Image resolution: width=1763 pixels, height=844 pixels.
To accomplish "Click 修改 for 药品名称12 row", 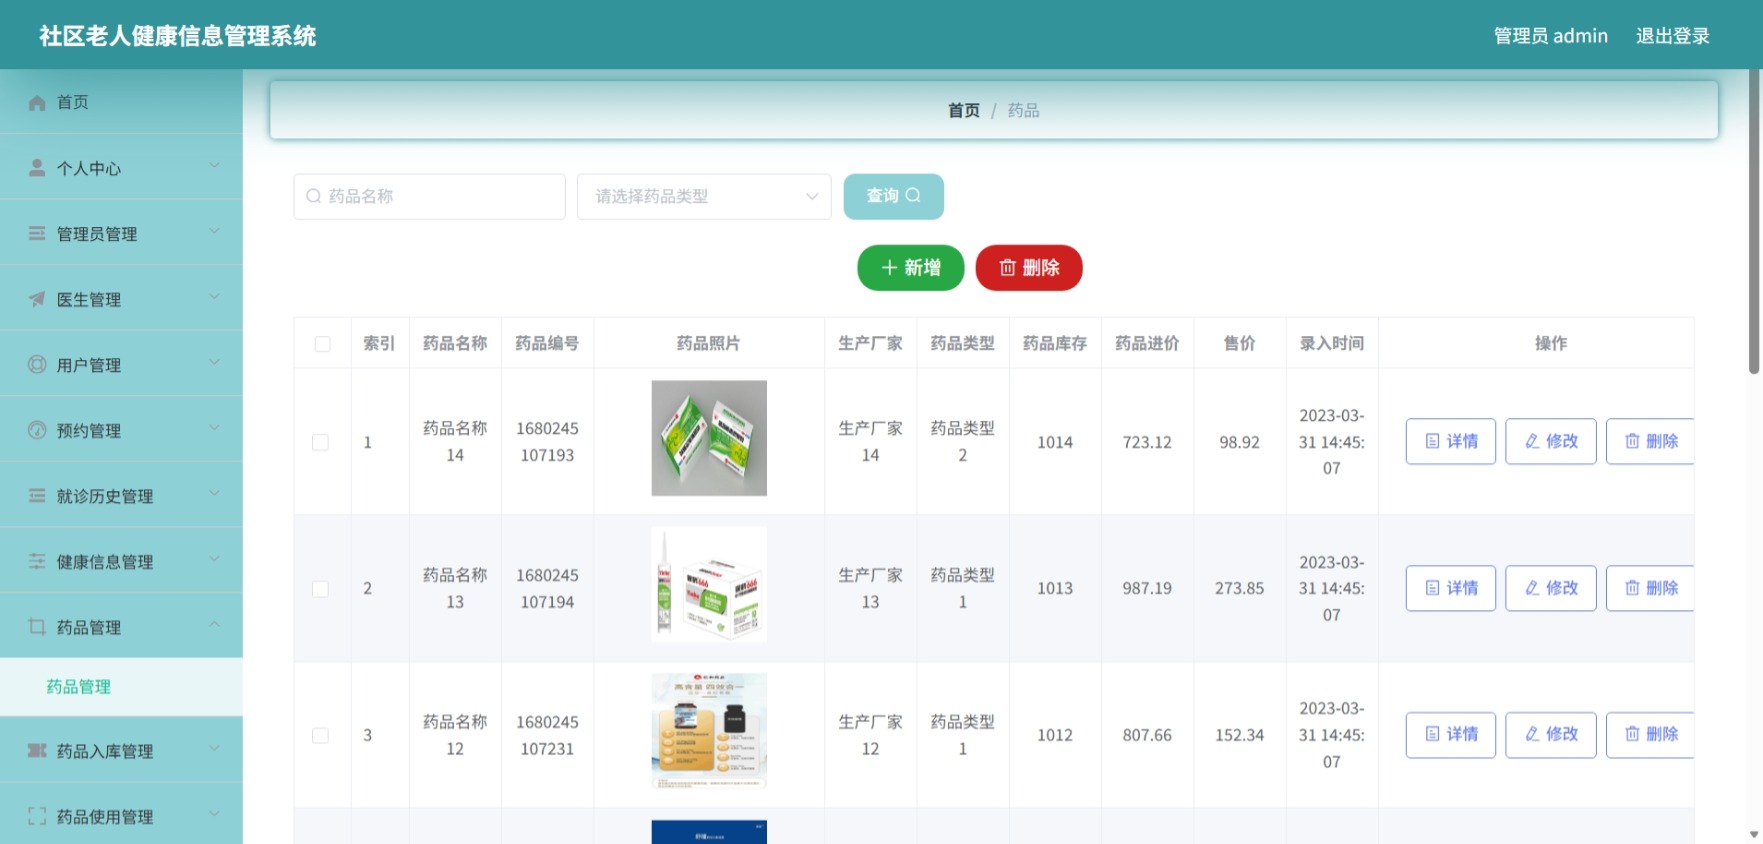I will (x=1551, y=734).
